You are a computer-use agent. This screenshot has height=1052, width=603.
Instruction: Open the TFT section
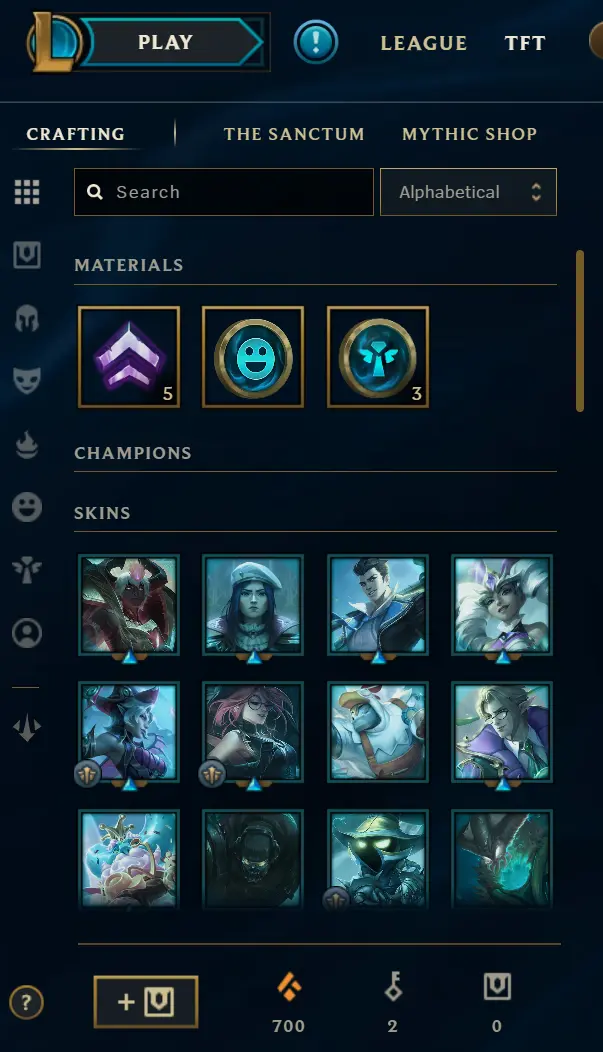pyautogui.click(x=525, y=43)
